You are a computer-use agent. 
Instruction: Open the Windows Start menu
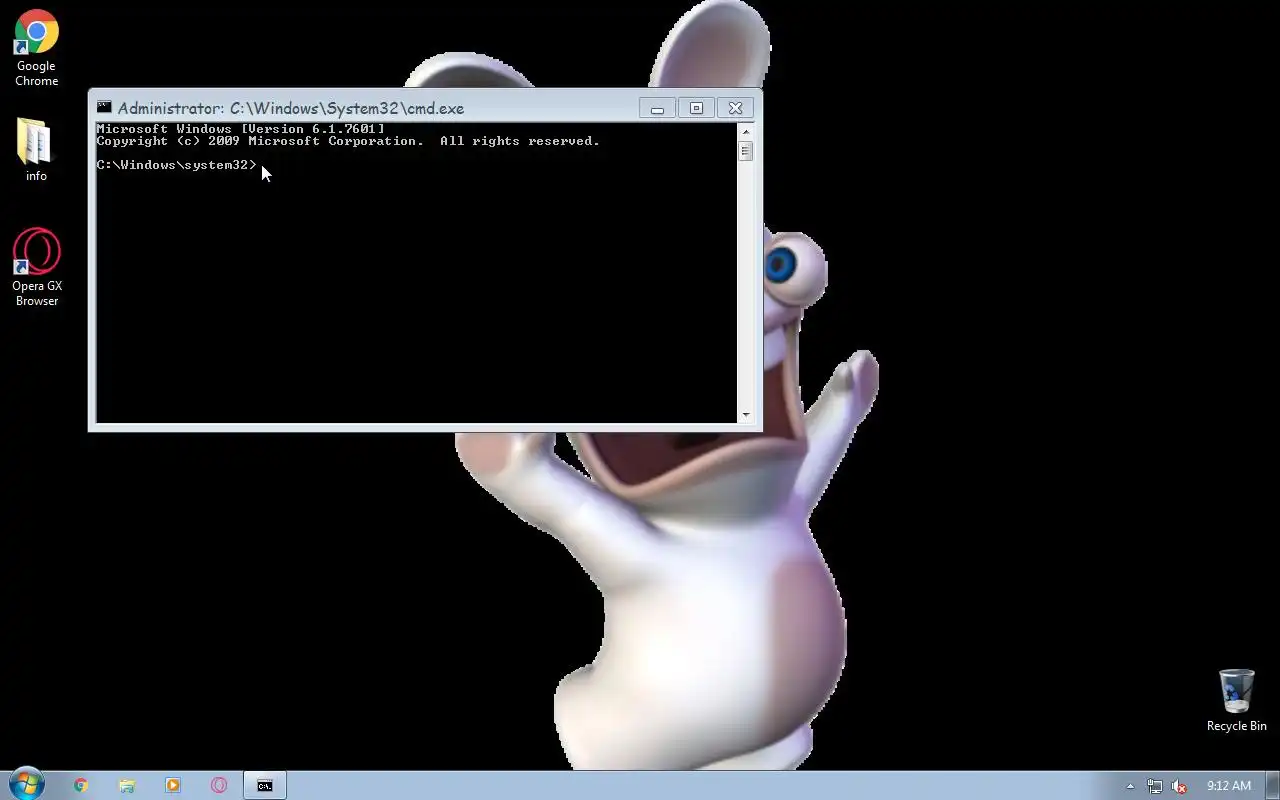coord(26,785)
